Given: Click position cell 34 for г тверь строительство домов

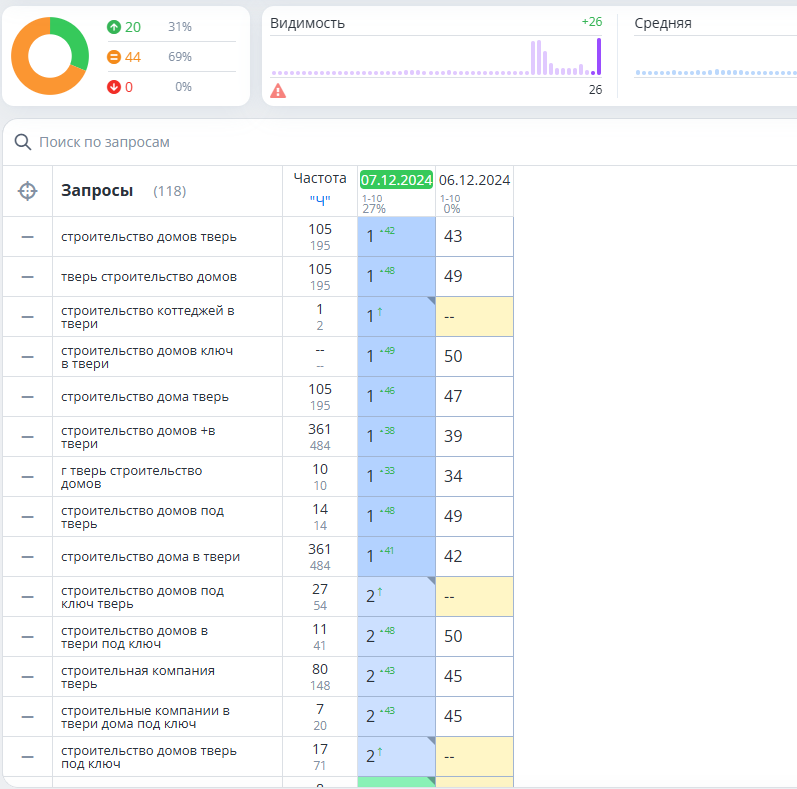Looking at the screenshot, I should (474, 476).
